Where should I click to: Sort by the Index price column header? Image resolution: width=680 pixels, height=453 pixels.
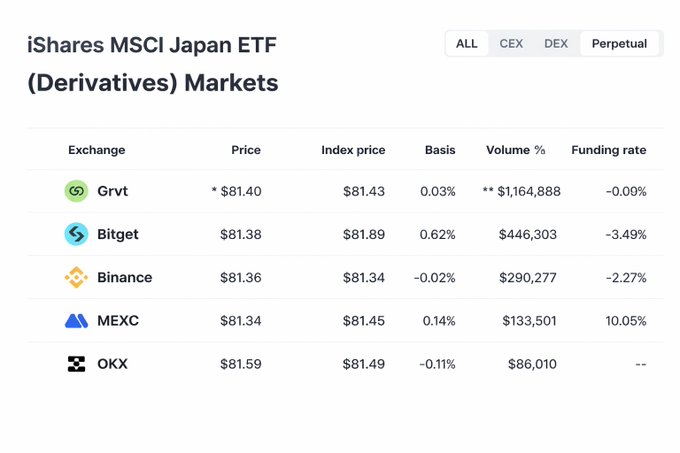coord(353,150)
